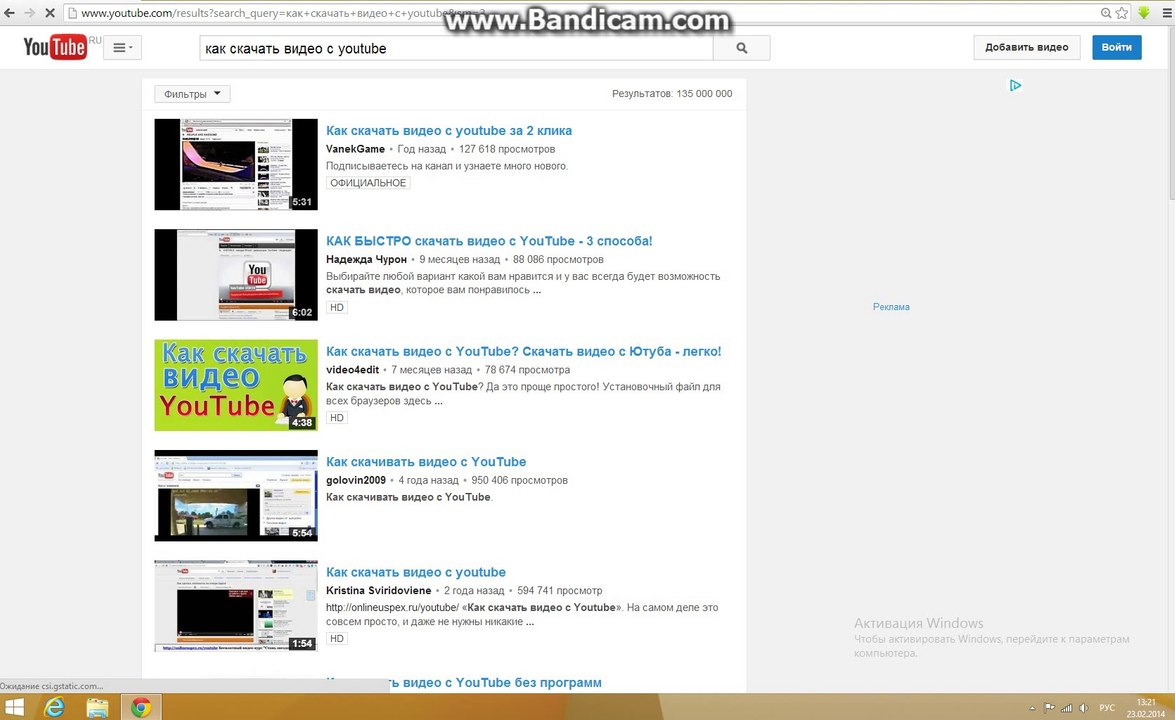This screenshot has width=1175, height=720.
Task: Open Kristina Sviridoviene's 'Как скачать видео с youtube'
Action: (x=416, y=572)
